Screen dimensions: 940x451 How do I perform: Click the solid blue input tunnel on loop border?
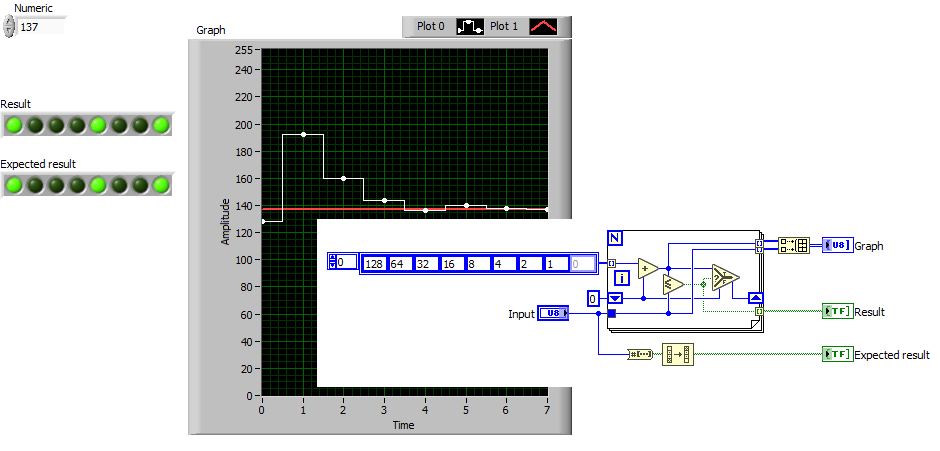[x=611, y=313]
